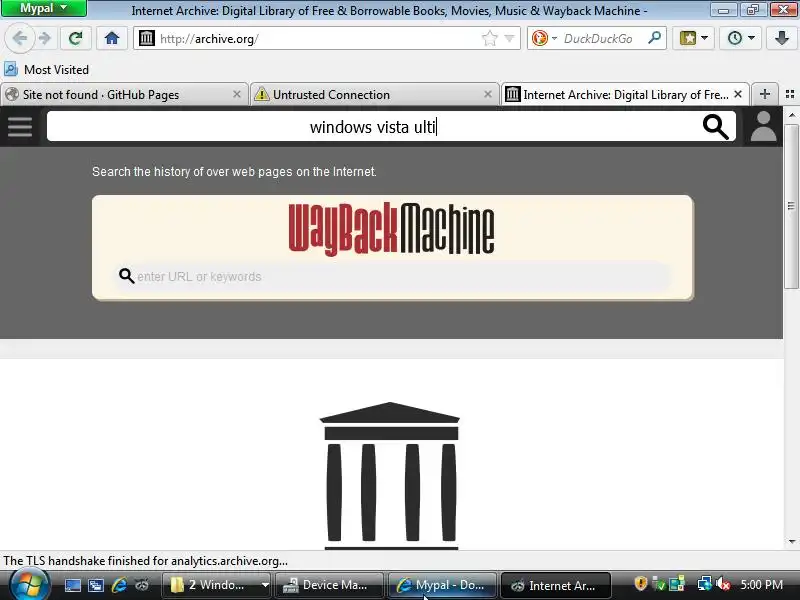Open the DuckDuckGo search engine selector
This screenshot has width=800, height=600.
click(x=544, y=38)
